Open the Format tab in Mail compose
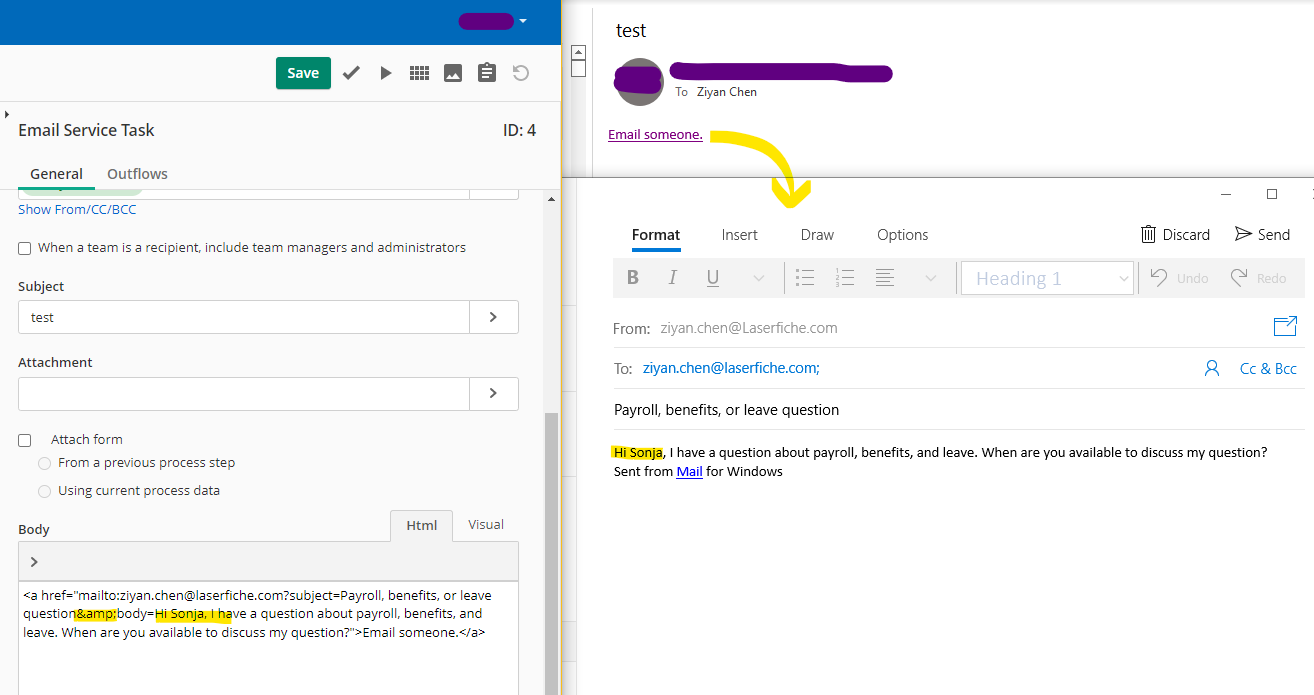The image size is (1314, 695). (x=656, y=235)
